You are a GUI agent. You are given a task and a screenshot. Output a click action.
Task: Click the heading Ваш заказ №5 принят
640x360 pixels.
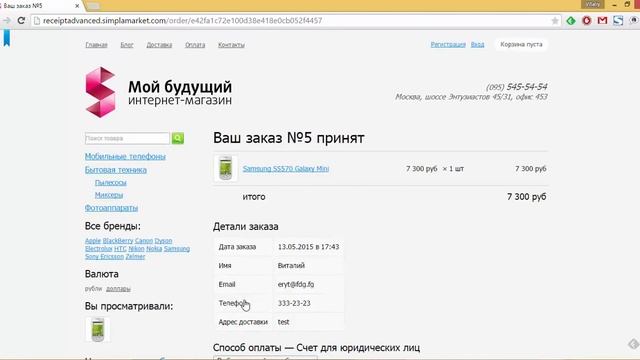click(x=289, y=138)
